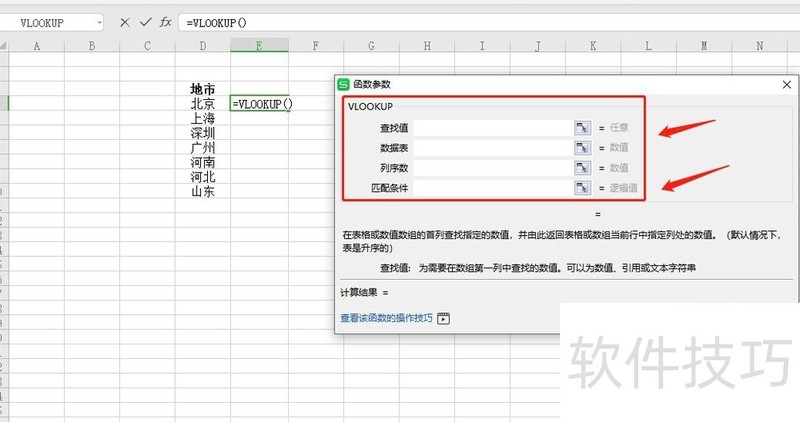Select column A header
This screenshot has height=422, width=800.
coord(37,45)
